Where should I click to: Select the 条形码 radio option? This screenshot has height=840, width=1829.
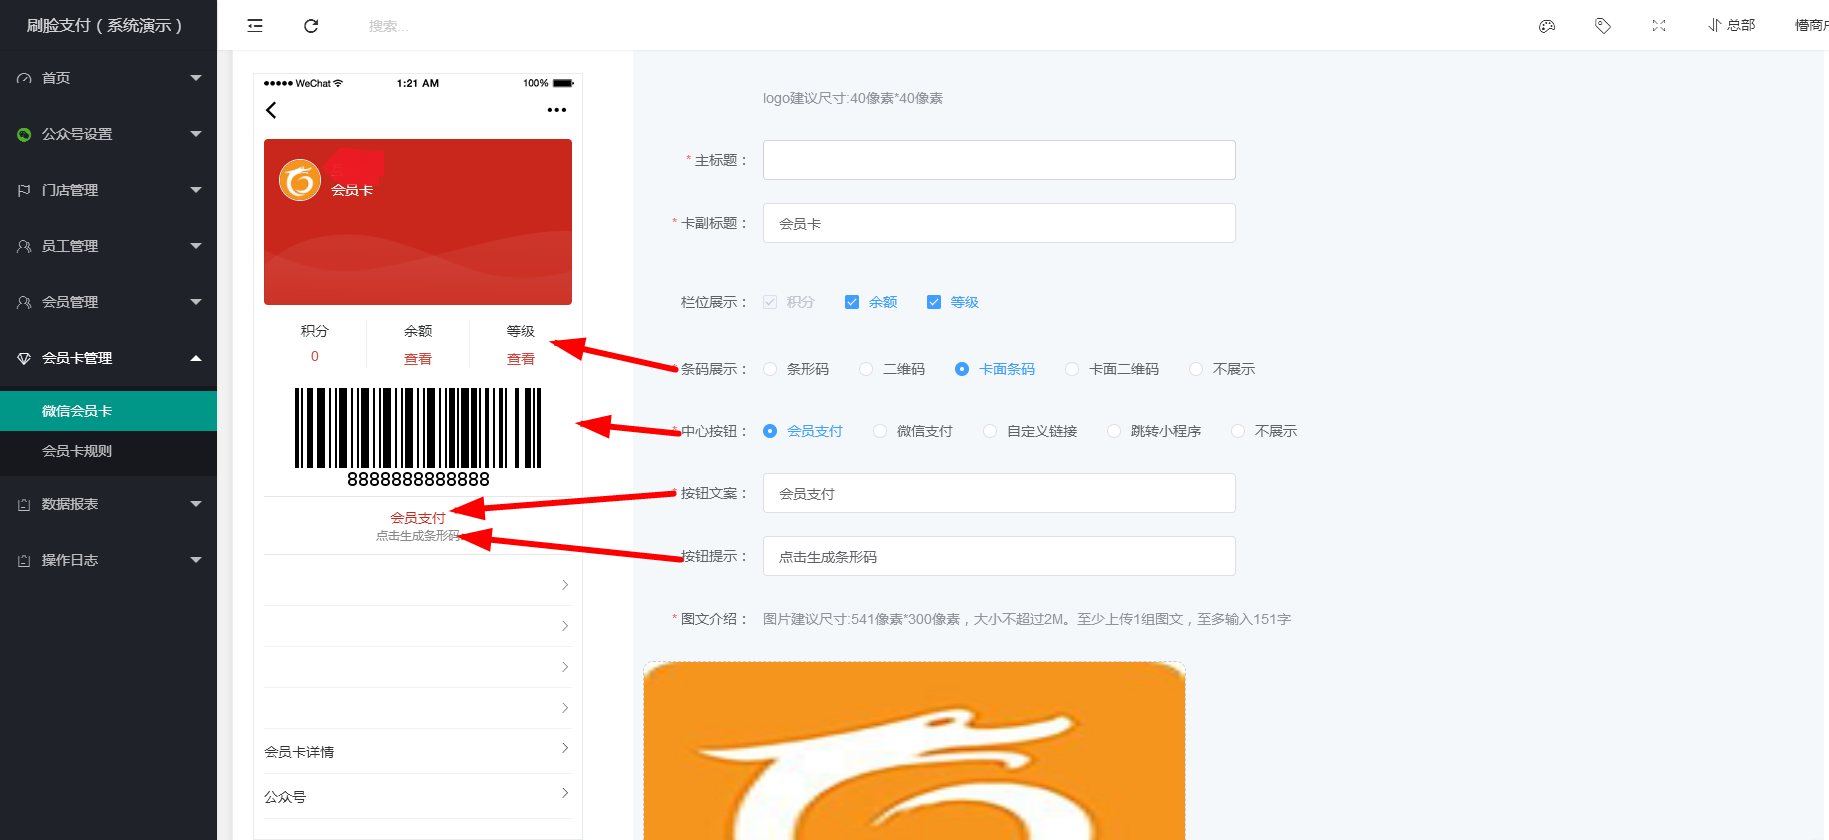coord(770,369)
